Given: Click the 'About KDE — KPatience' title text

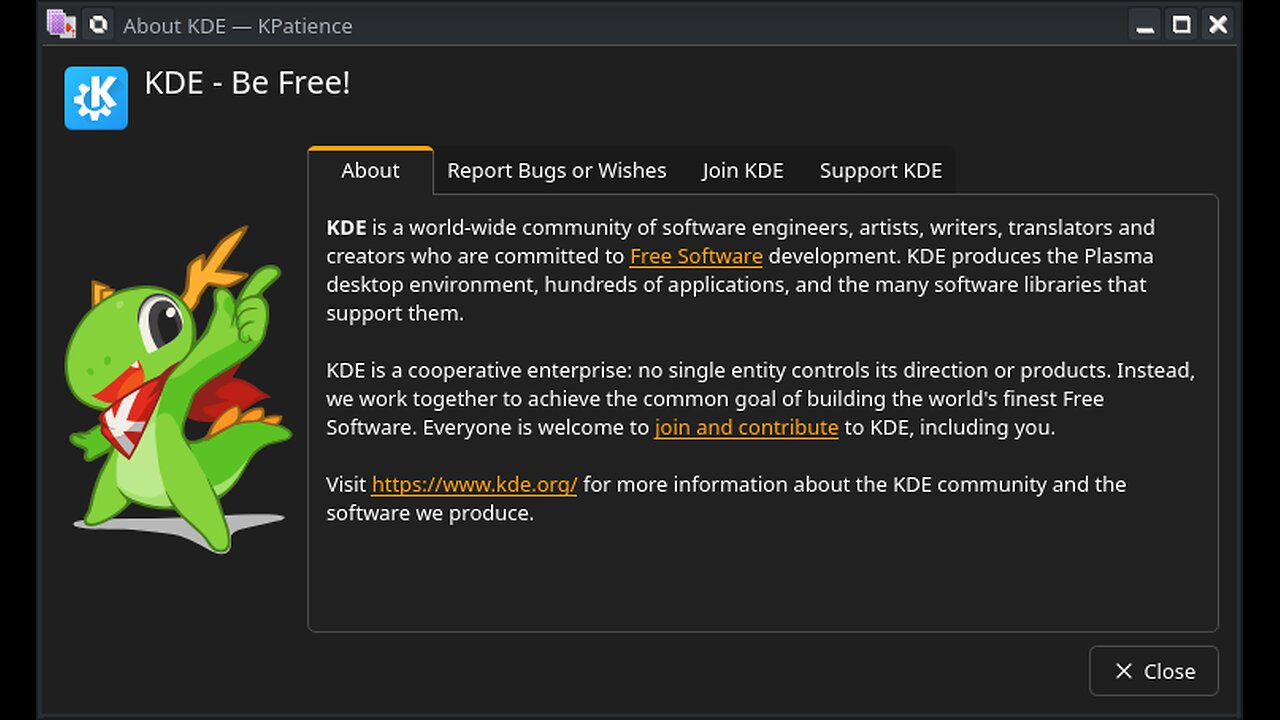Looking at the screenshot, I should (x=237, y=26).
